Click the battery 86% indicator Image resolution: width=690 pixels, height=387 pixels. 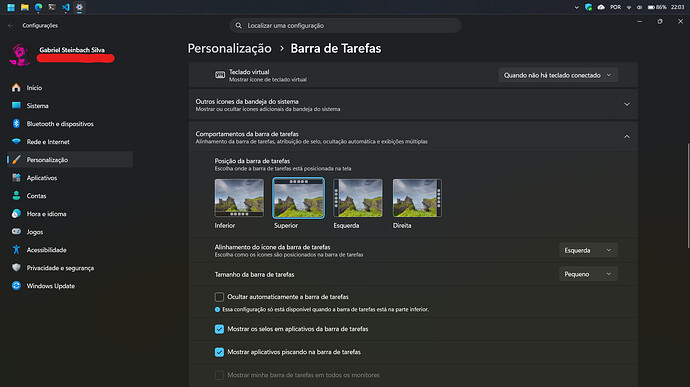[x=657, y=7]
